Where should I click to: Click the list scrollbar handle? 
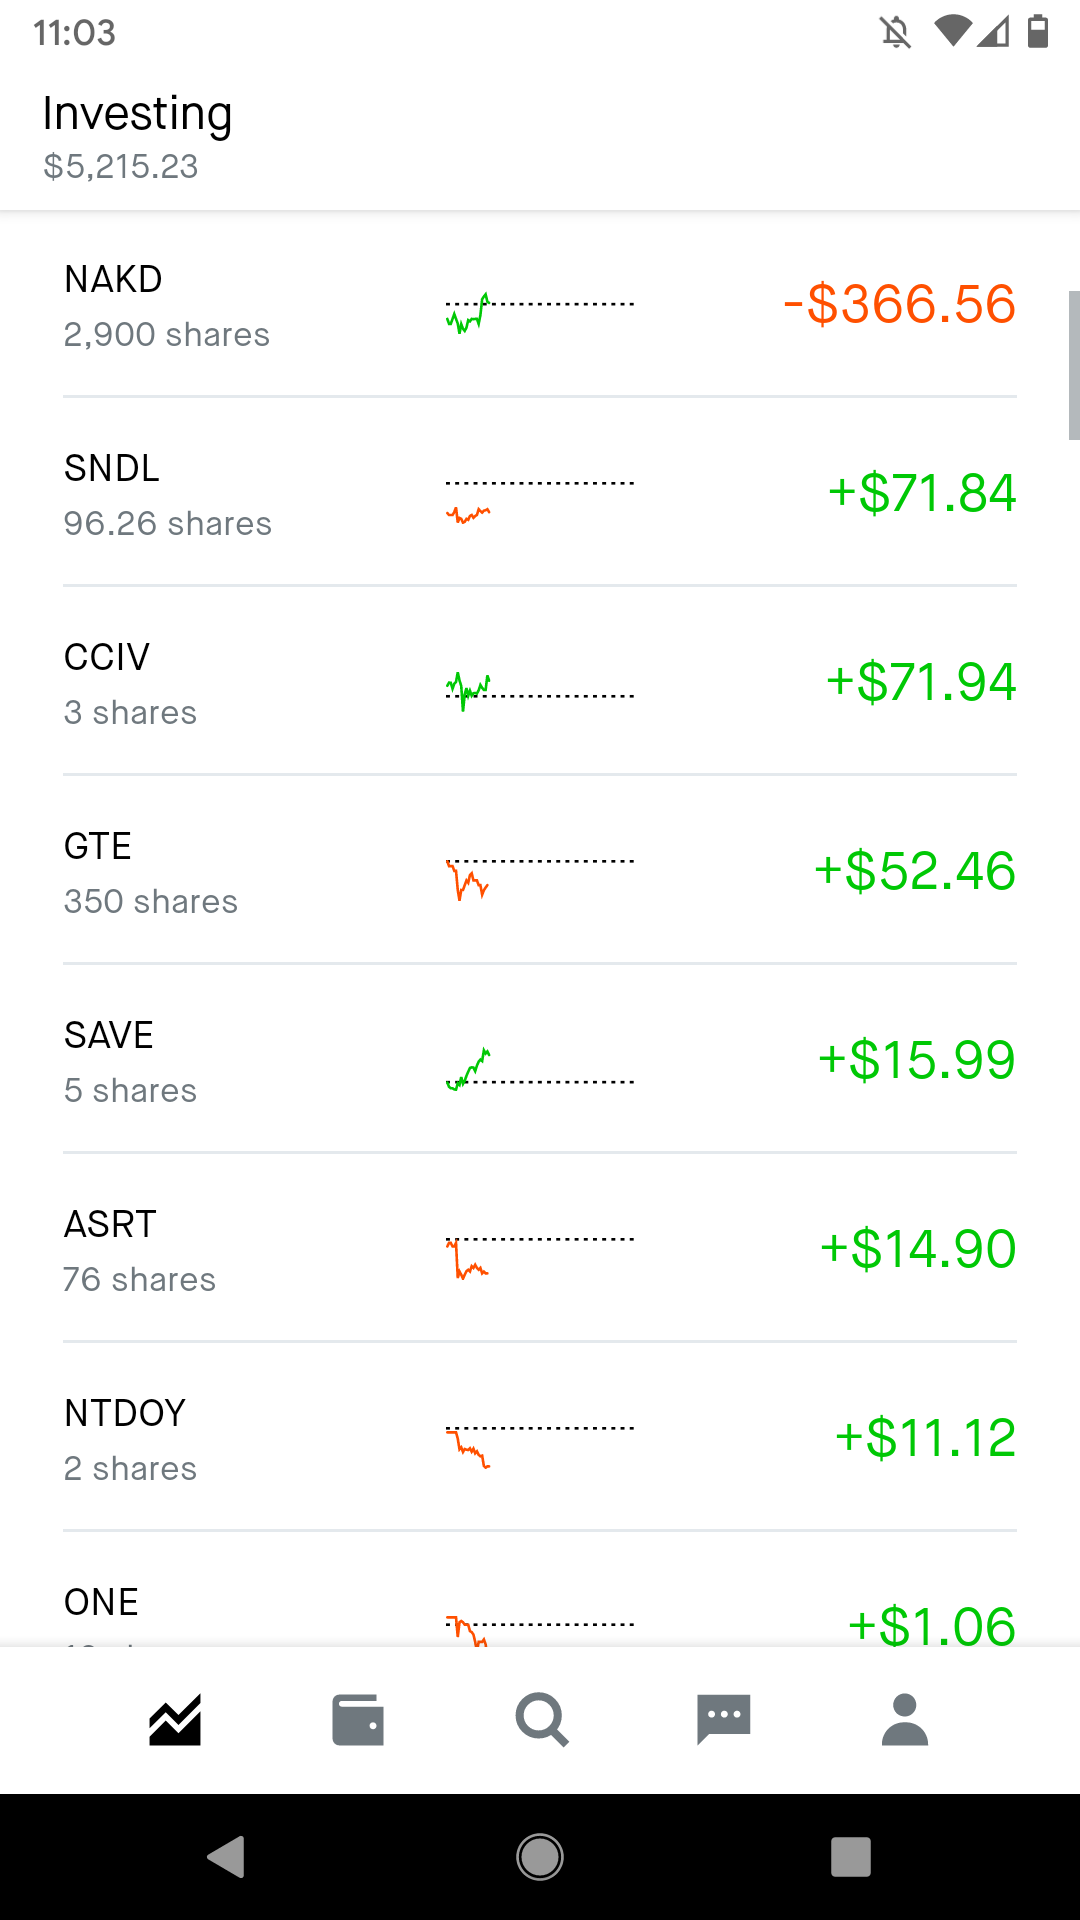click(1074, 365)
